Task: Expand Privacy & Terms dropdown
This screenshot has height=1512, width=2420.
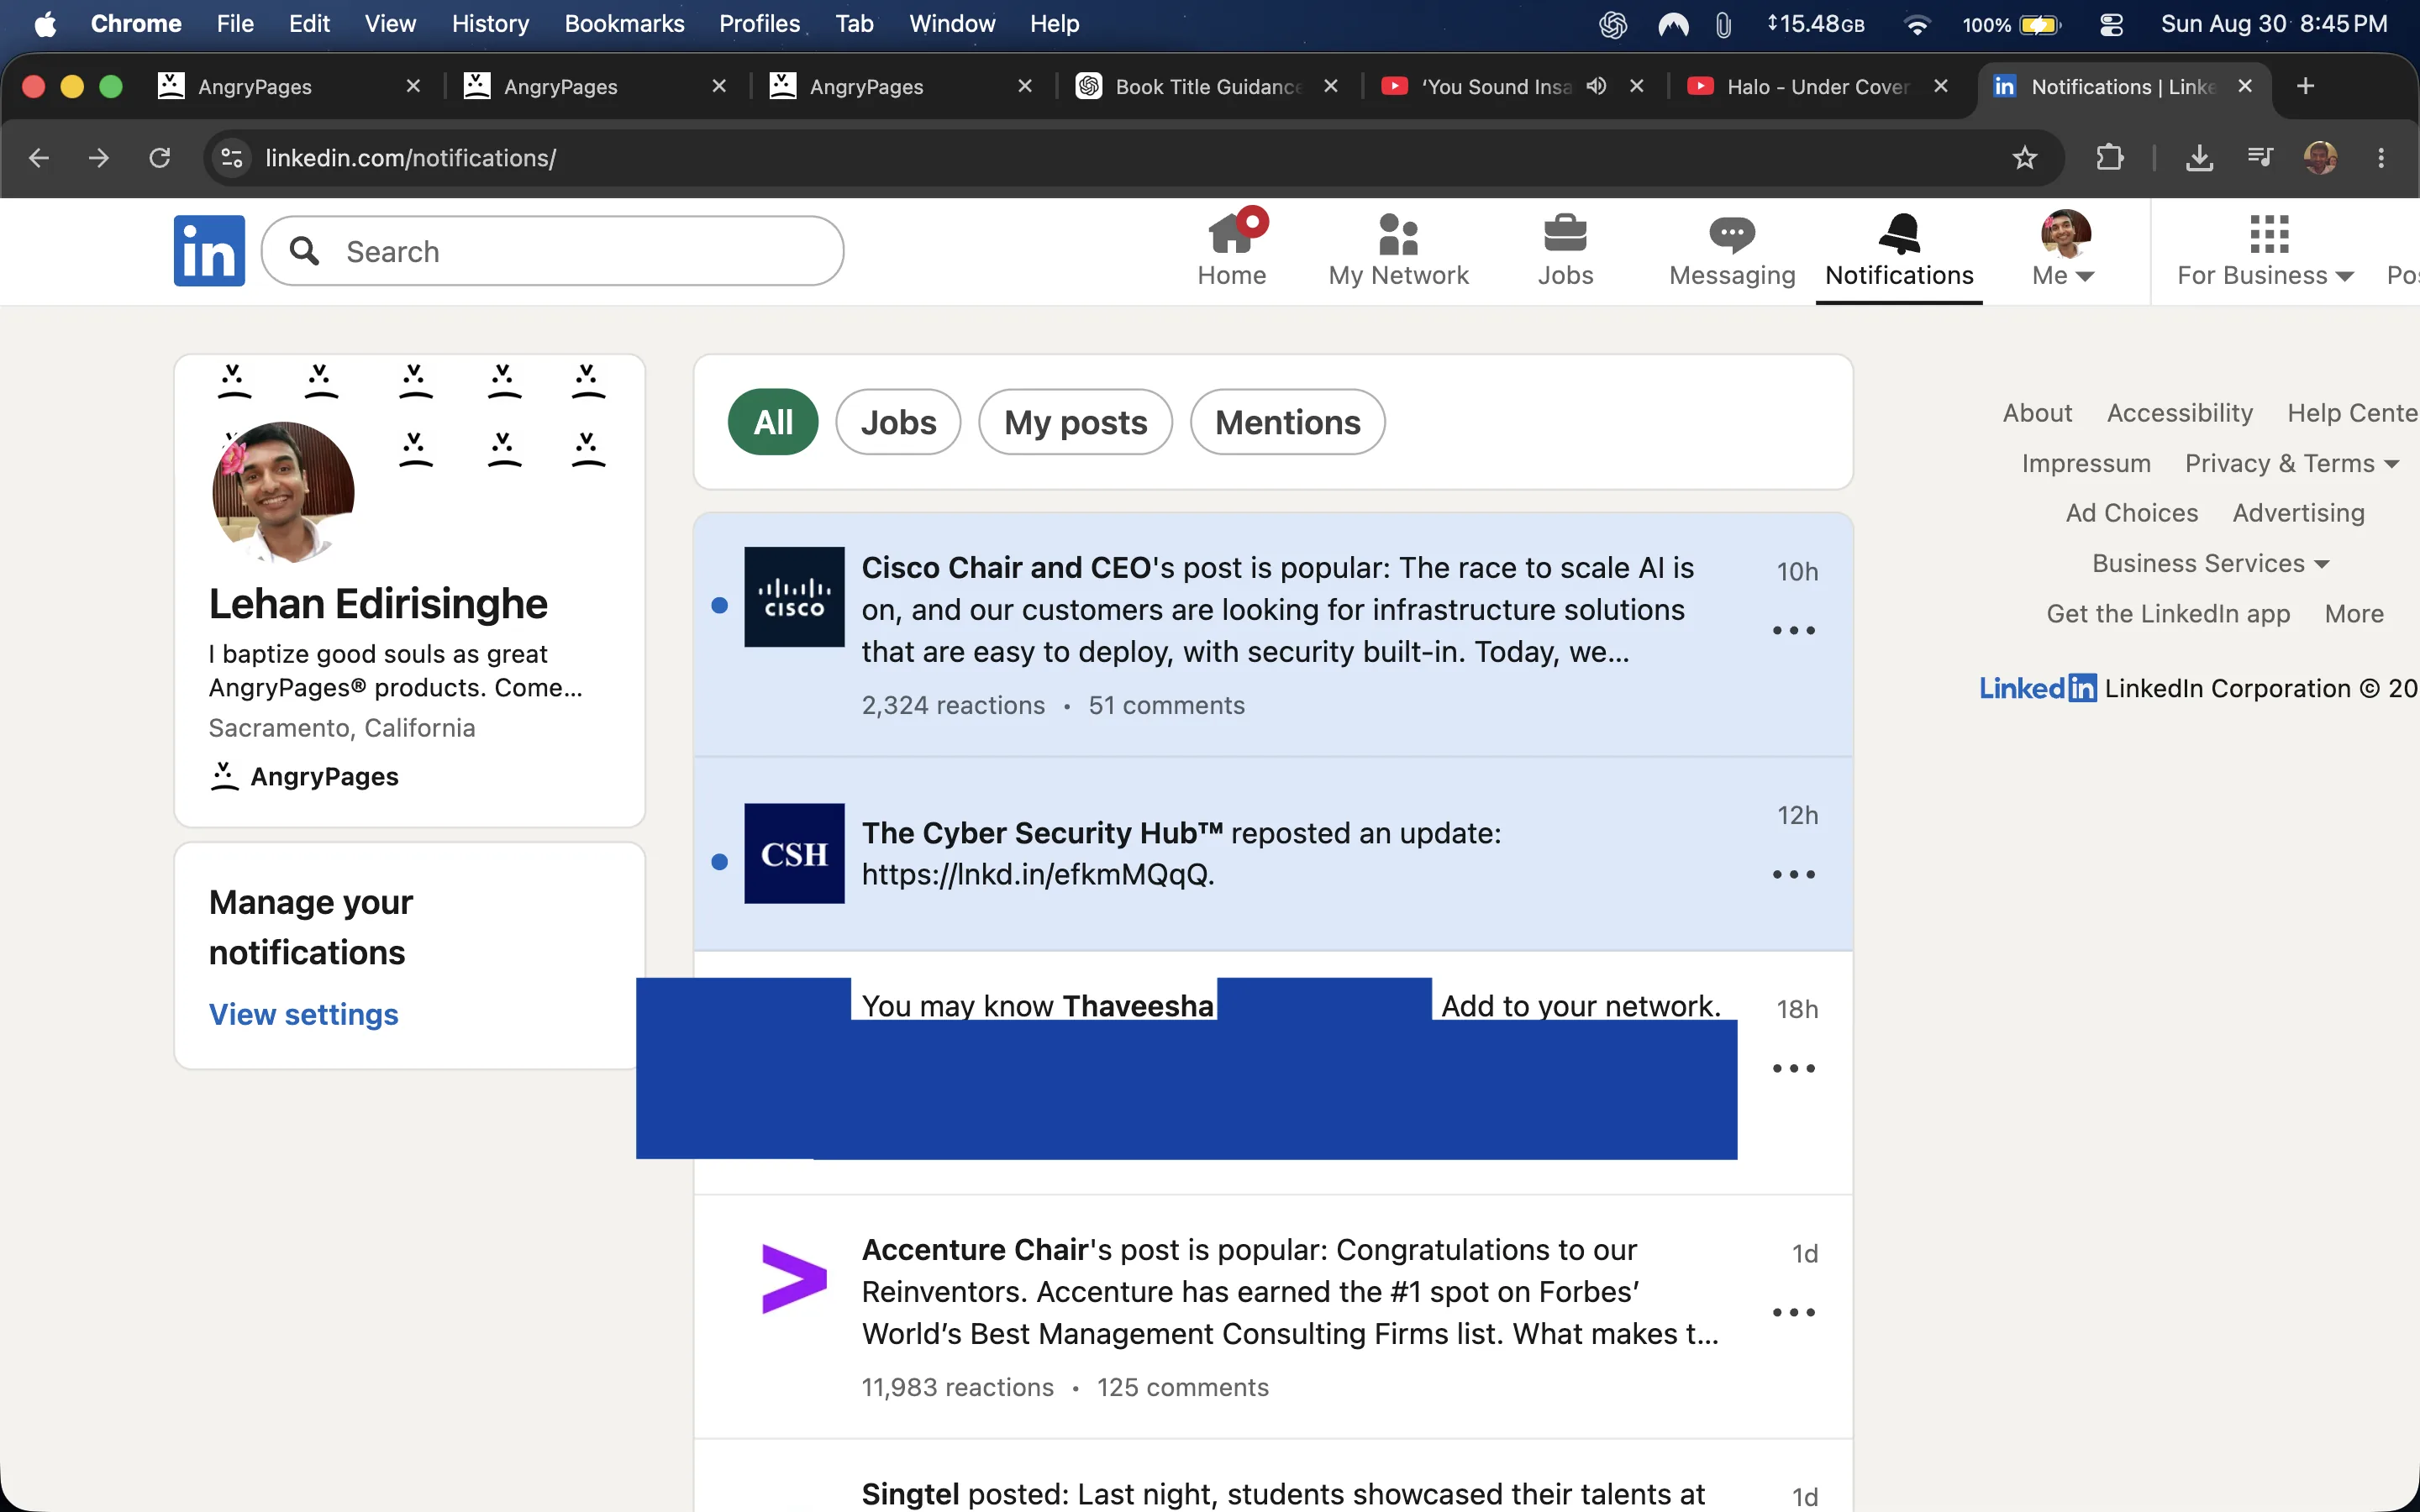Action: 2292,464
